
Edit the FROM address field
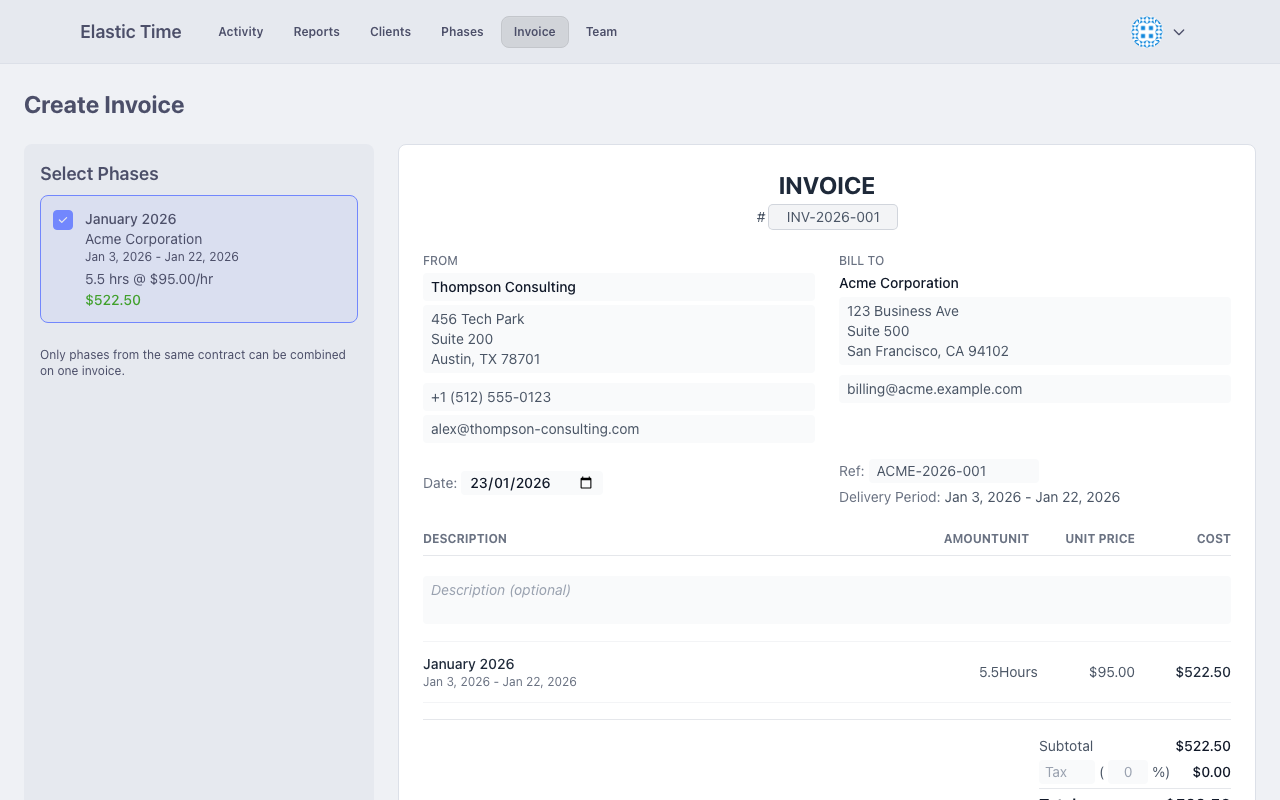(x=618, y=338)
